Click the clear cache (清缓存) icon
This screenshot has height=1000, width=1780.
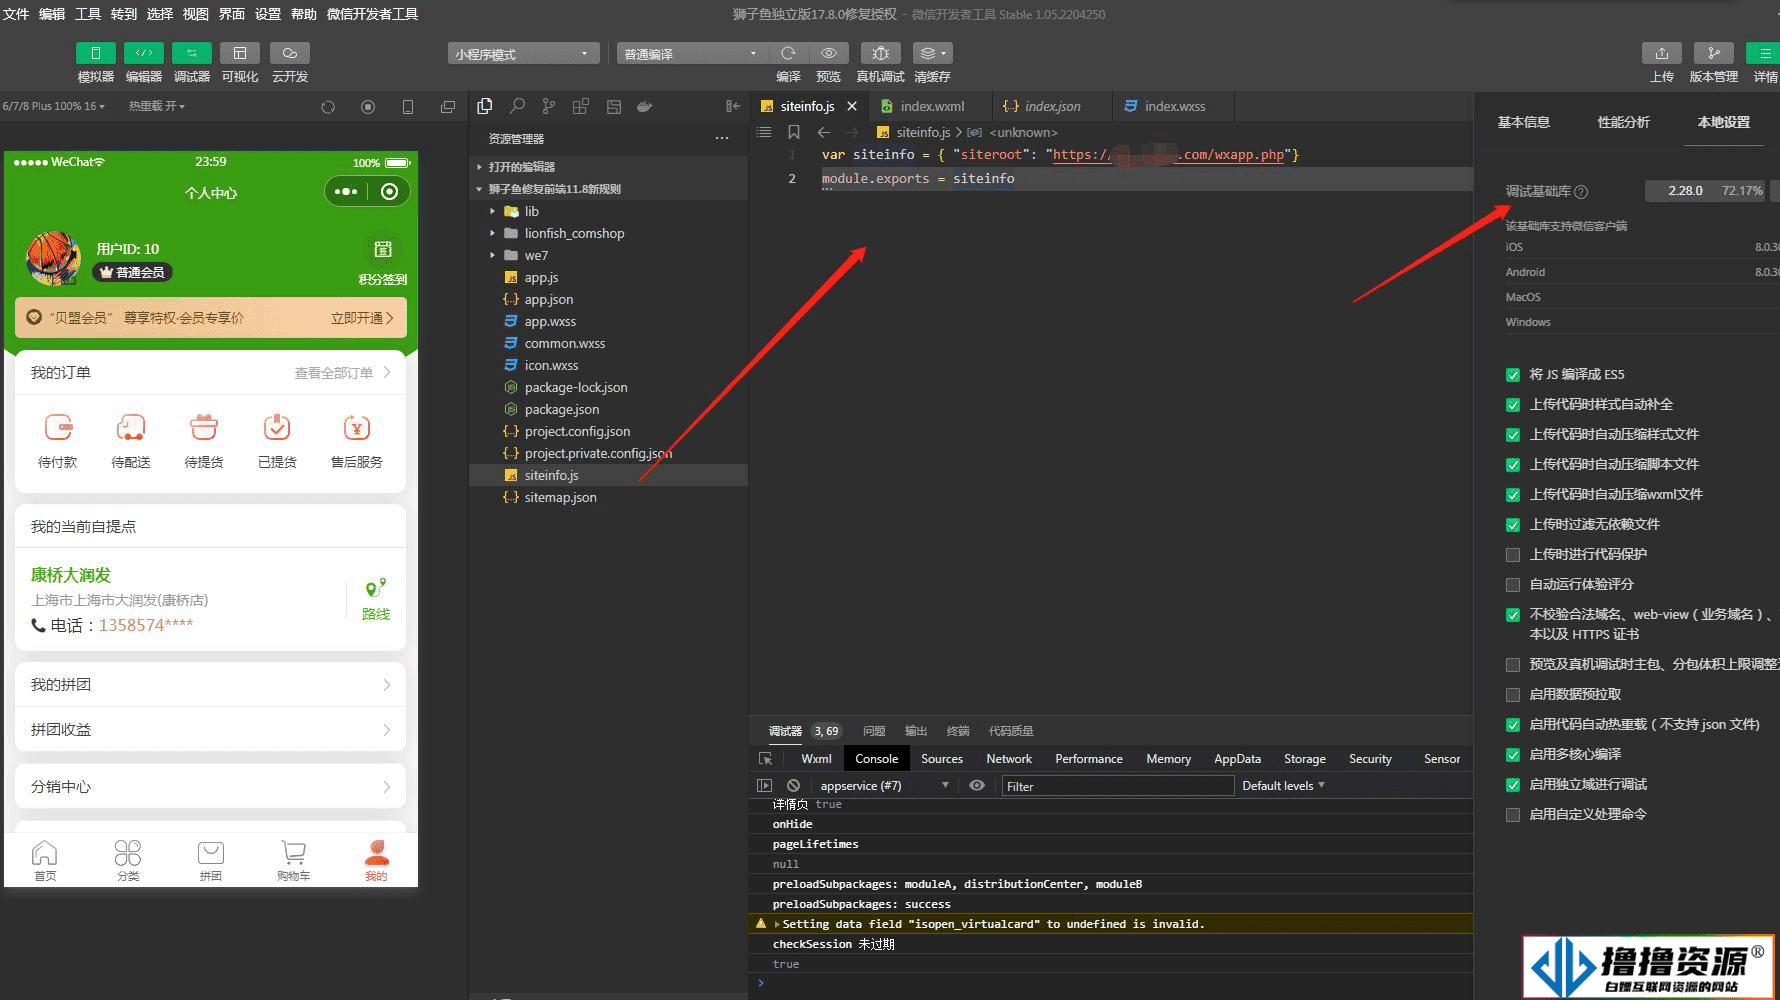point(932,53)
